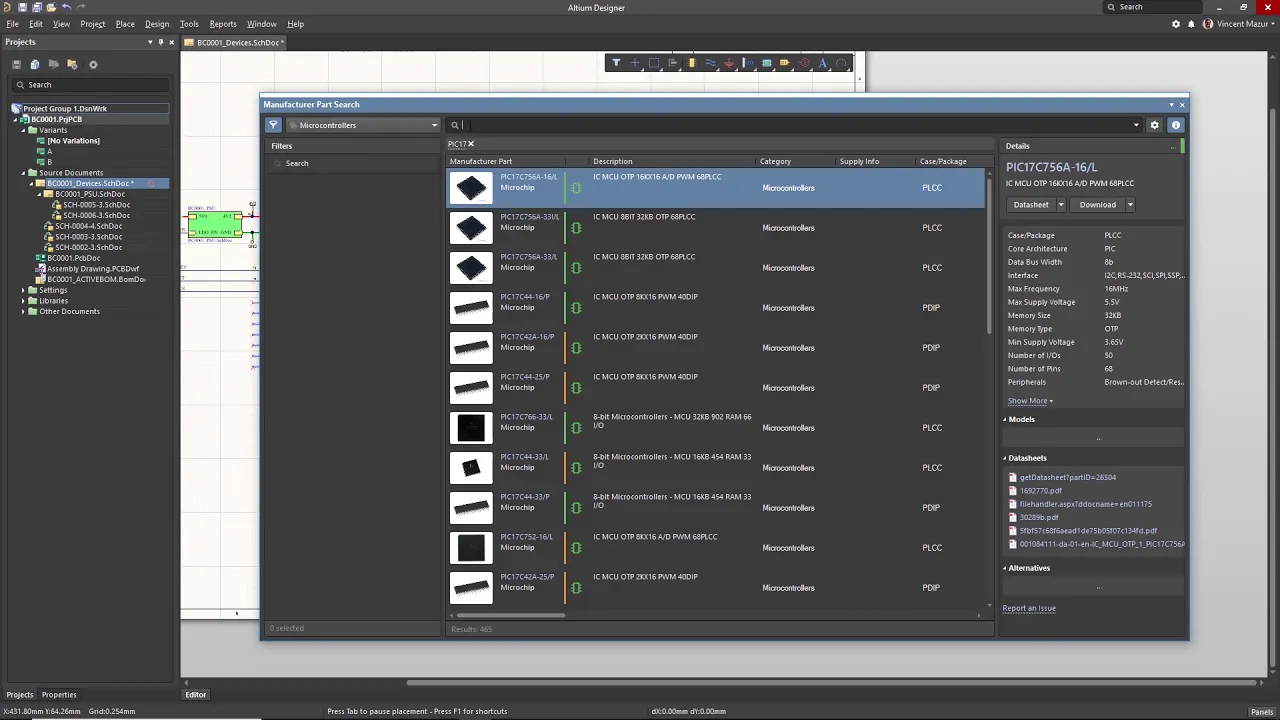Click the Search filter item under Filters

click(297, 163)
